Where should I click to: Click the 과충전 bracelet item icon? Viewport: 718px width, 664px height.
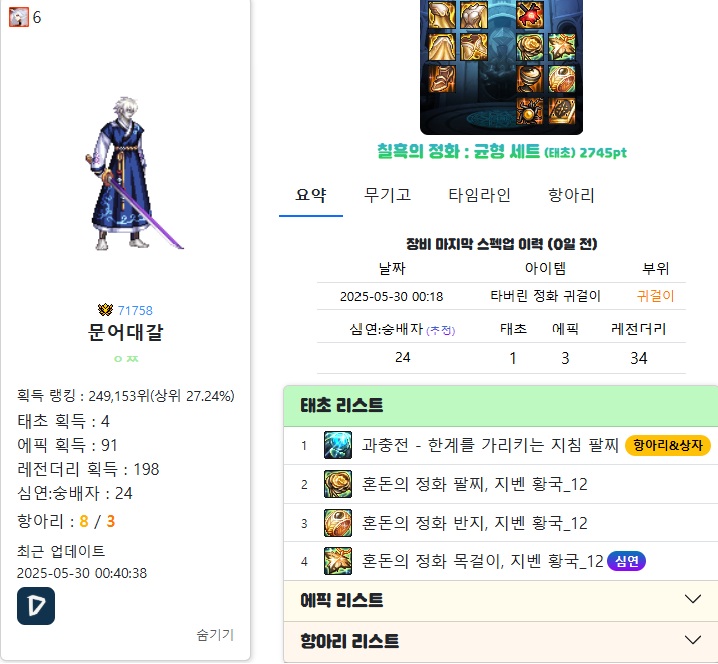point(338,445)
